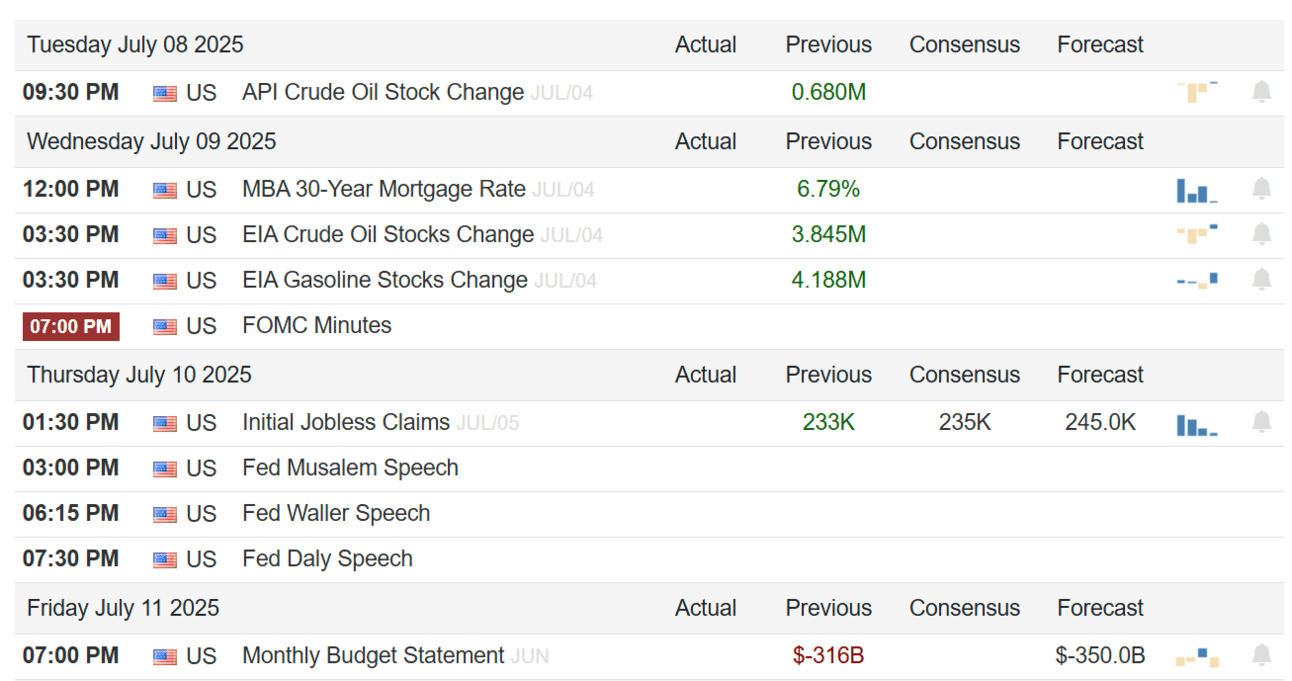Click the Monthly Budget Statement $-316B value
1292x681 pixels.
pos(828,656)
